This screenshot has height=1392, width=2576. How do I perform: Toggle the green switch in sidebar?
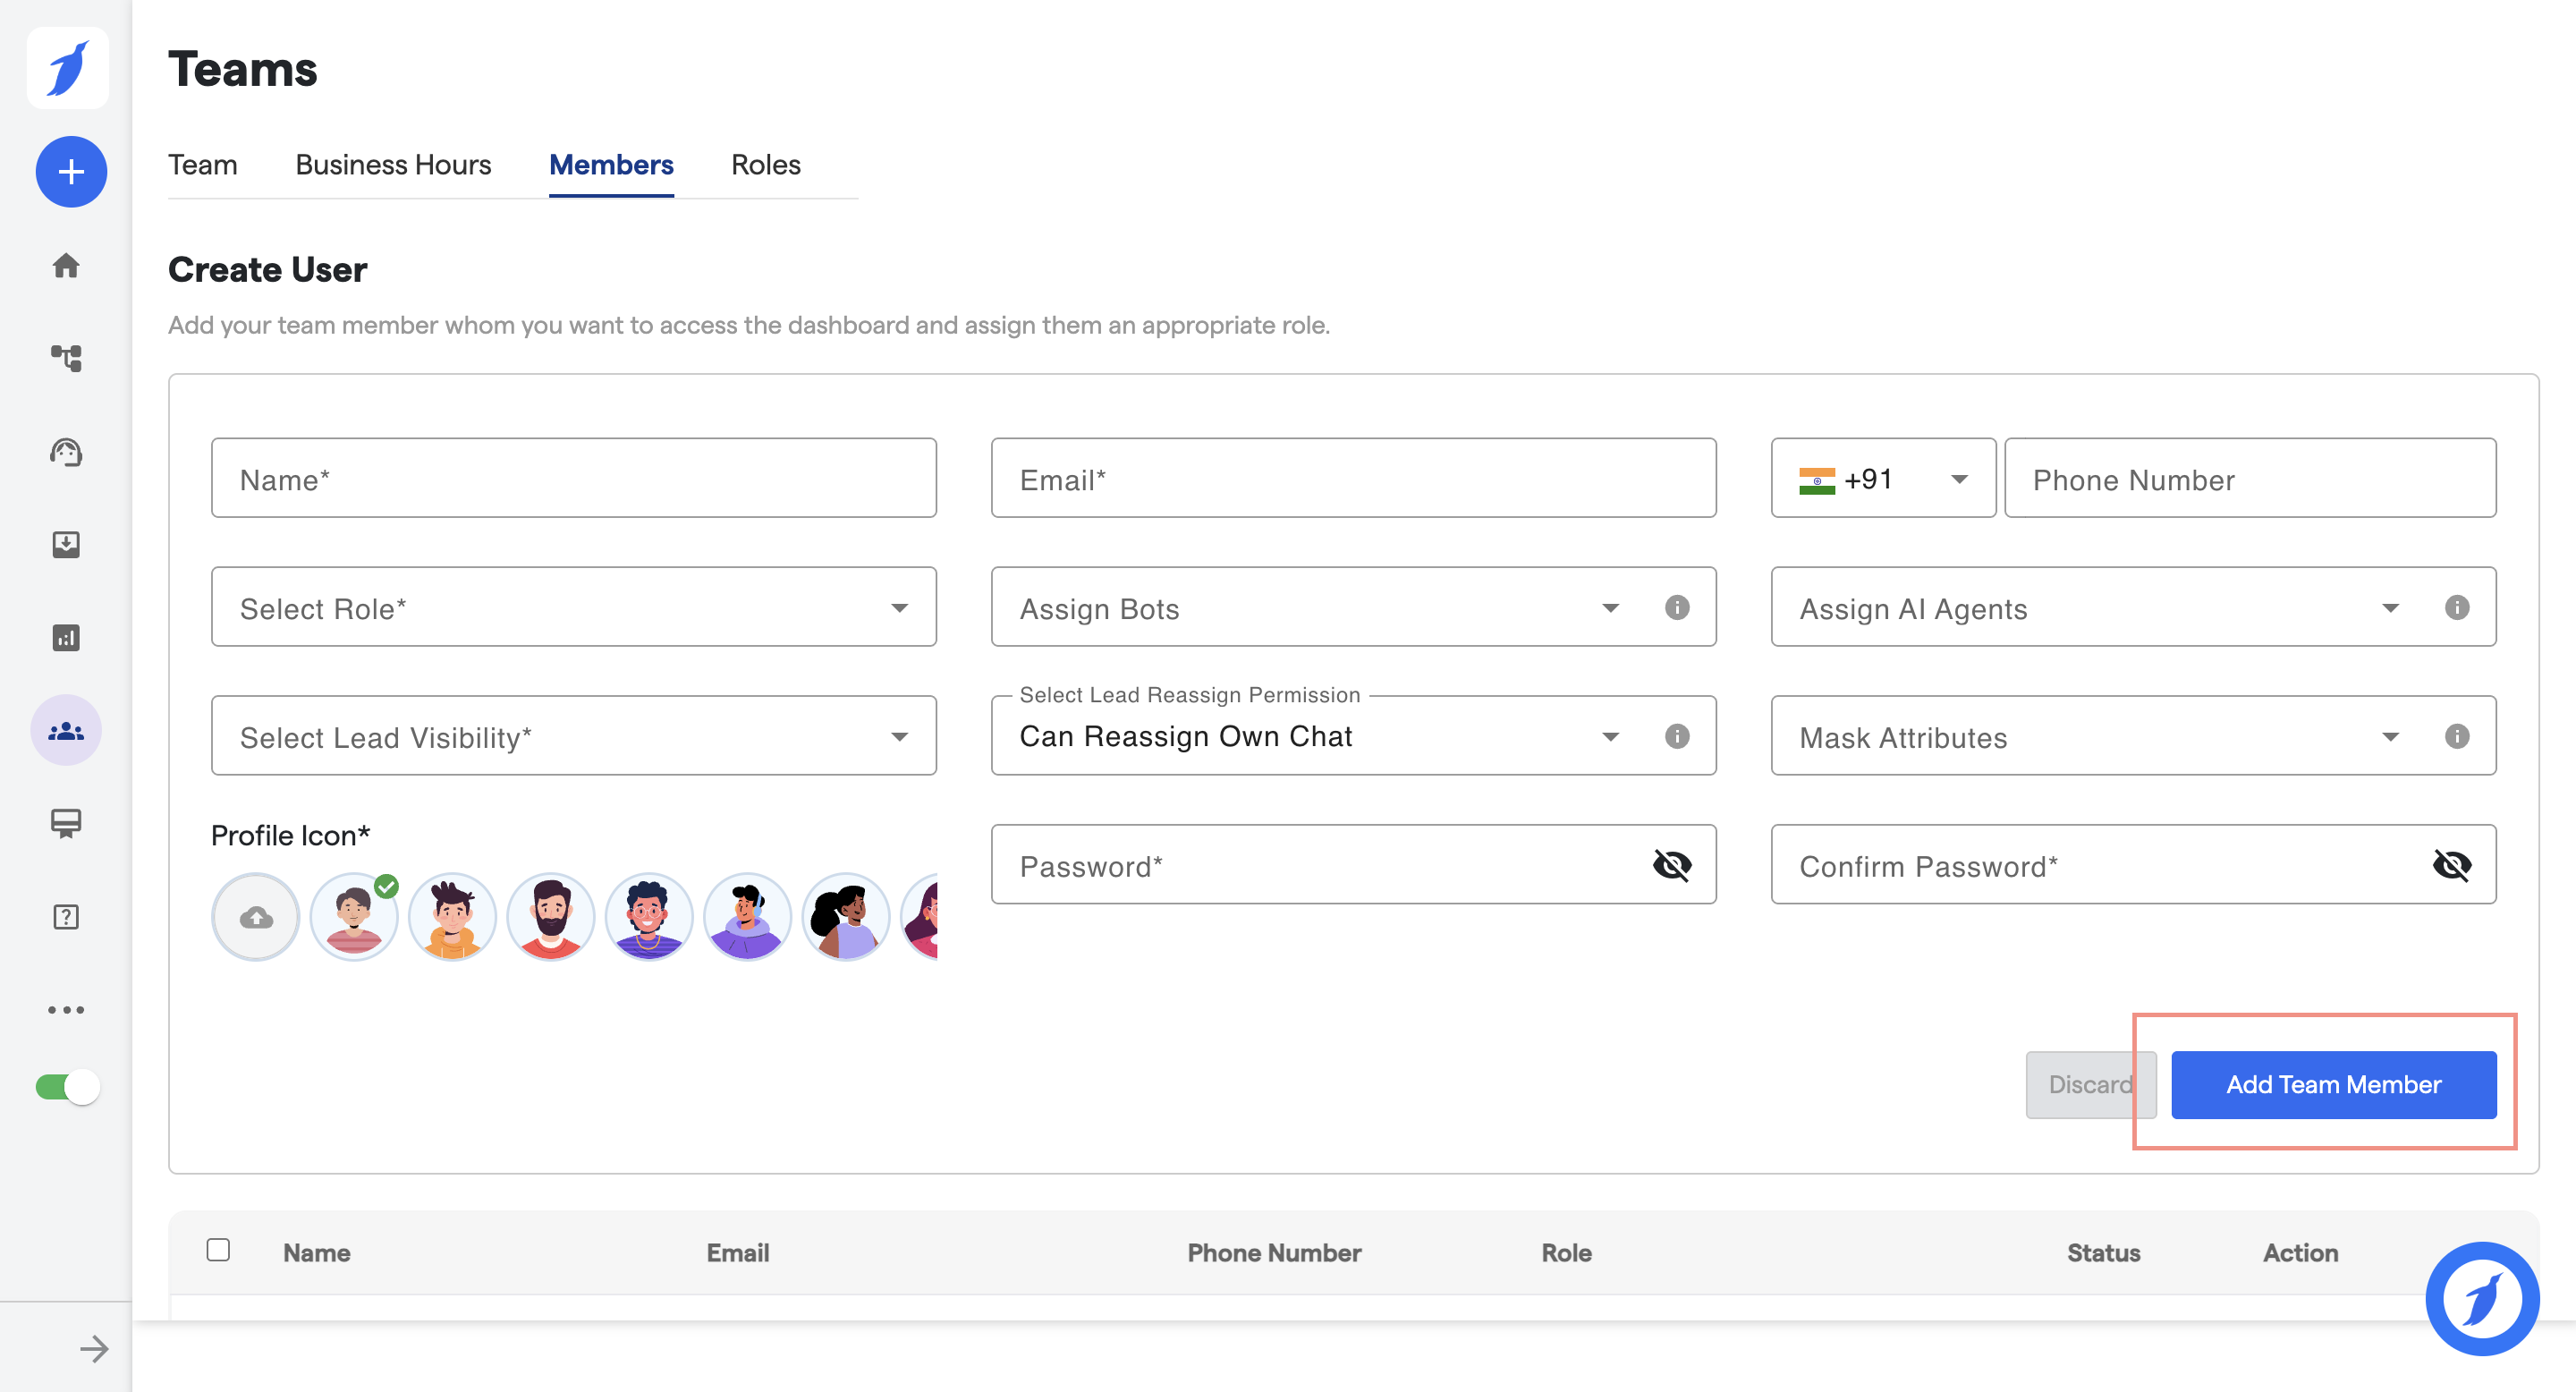point(67,1086)
